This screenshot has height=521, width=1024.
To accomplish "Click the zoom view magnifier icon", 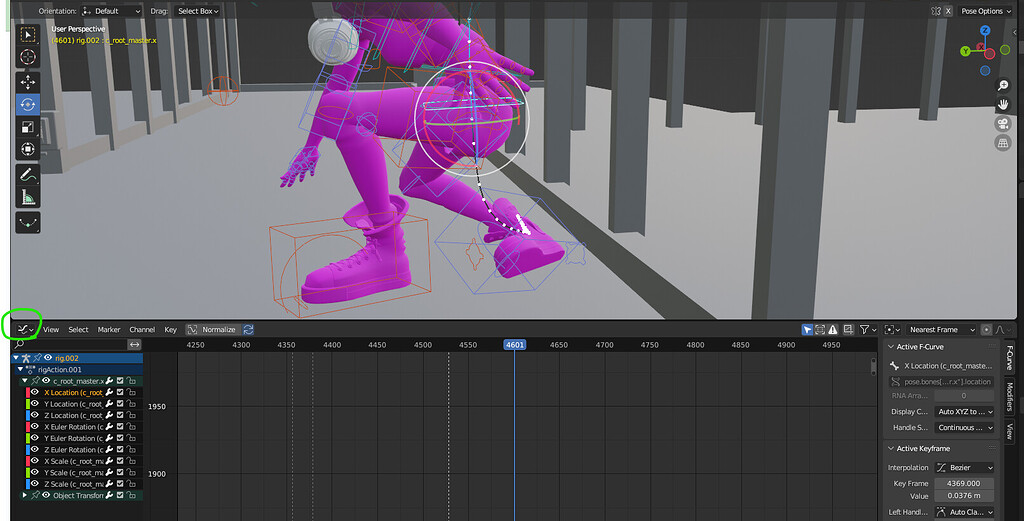I will (x=1003, y=86).
